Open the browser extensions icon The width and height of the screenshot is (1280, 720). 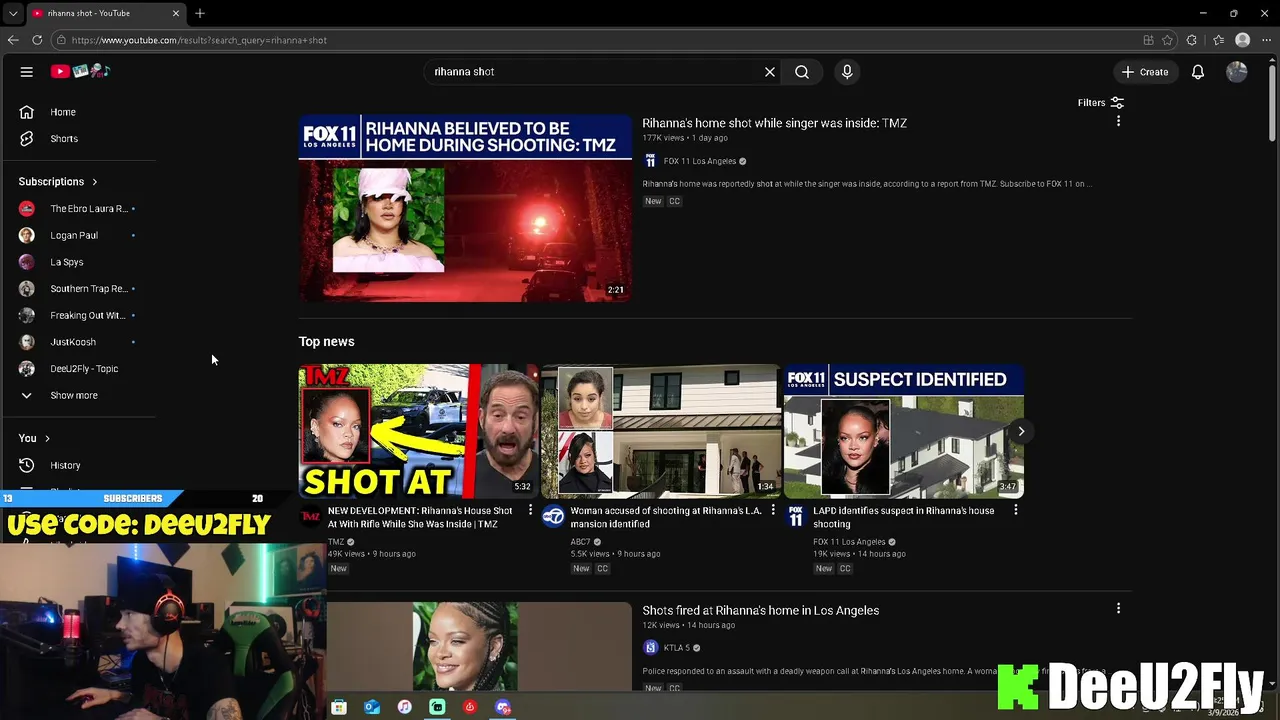(x=1192, y=40)
